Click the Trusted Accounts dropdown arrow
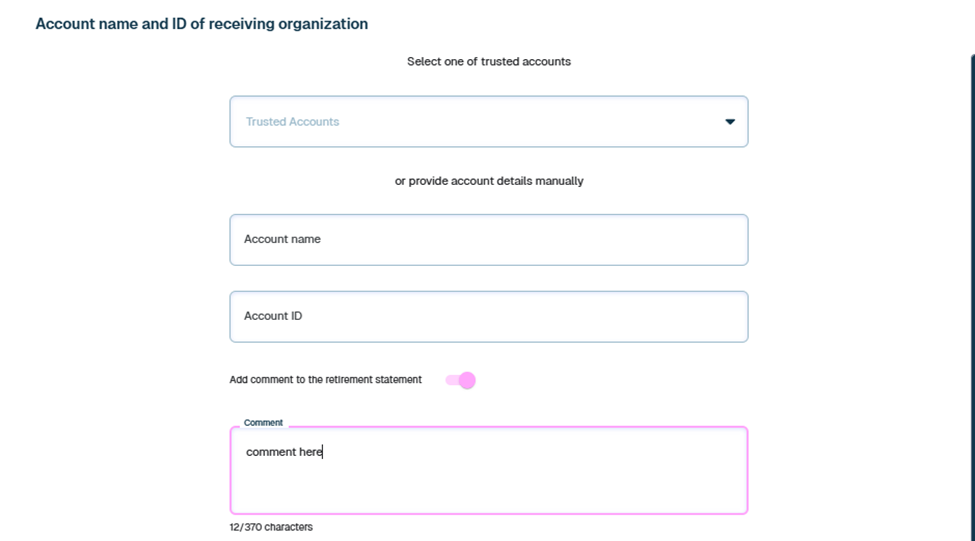This screenshot has width=975, height=541. 730,122
